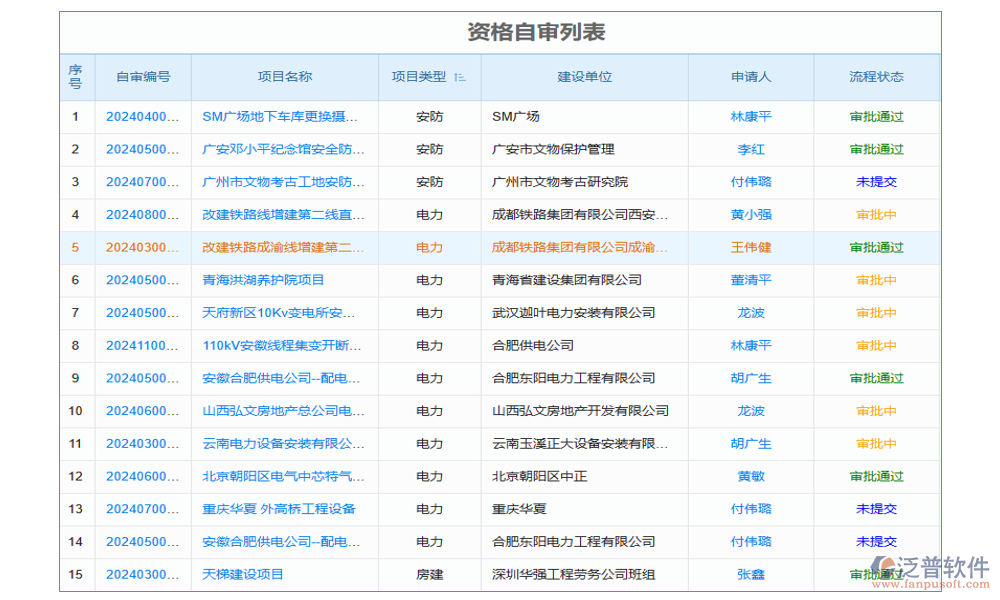Open the 重庆华夏 外高桥工程设备 project link
The height and width of the screenshot is (600, 1000).
279,509
